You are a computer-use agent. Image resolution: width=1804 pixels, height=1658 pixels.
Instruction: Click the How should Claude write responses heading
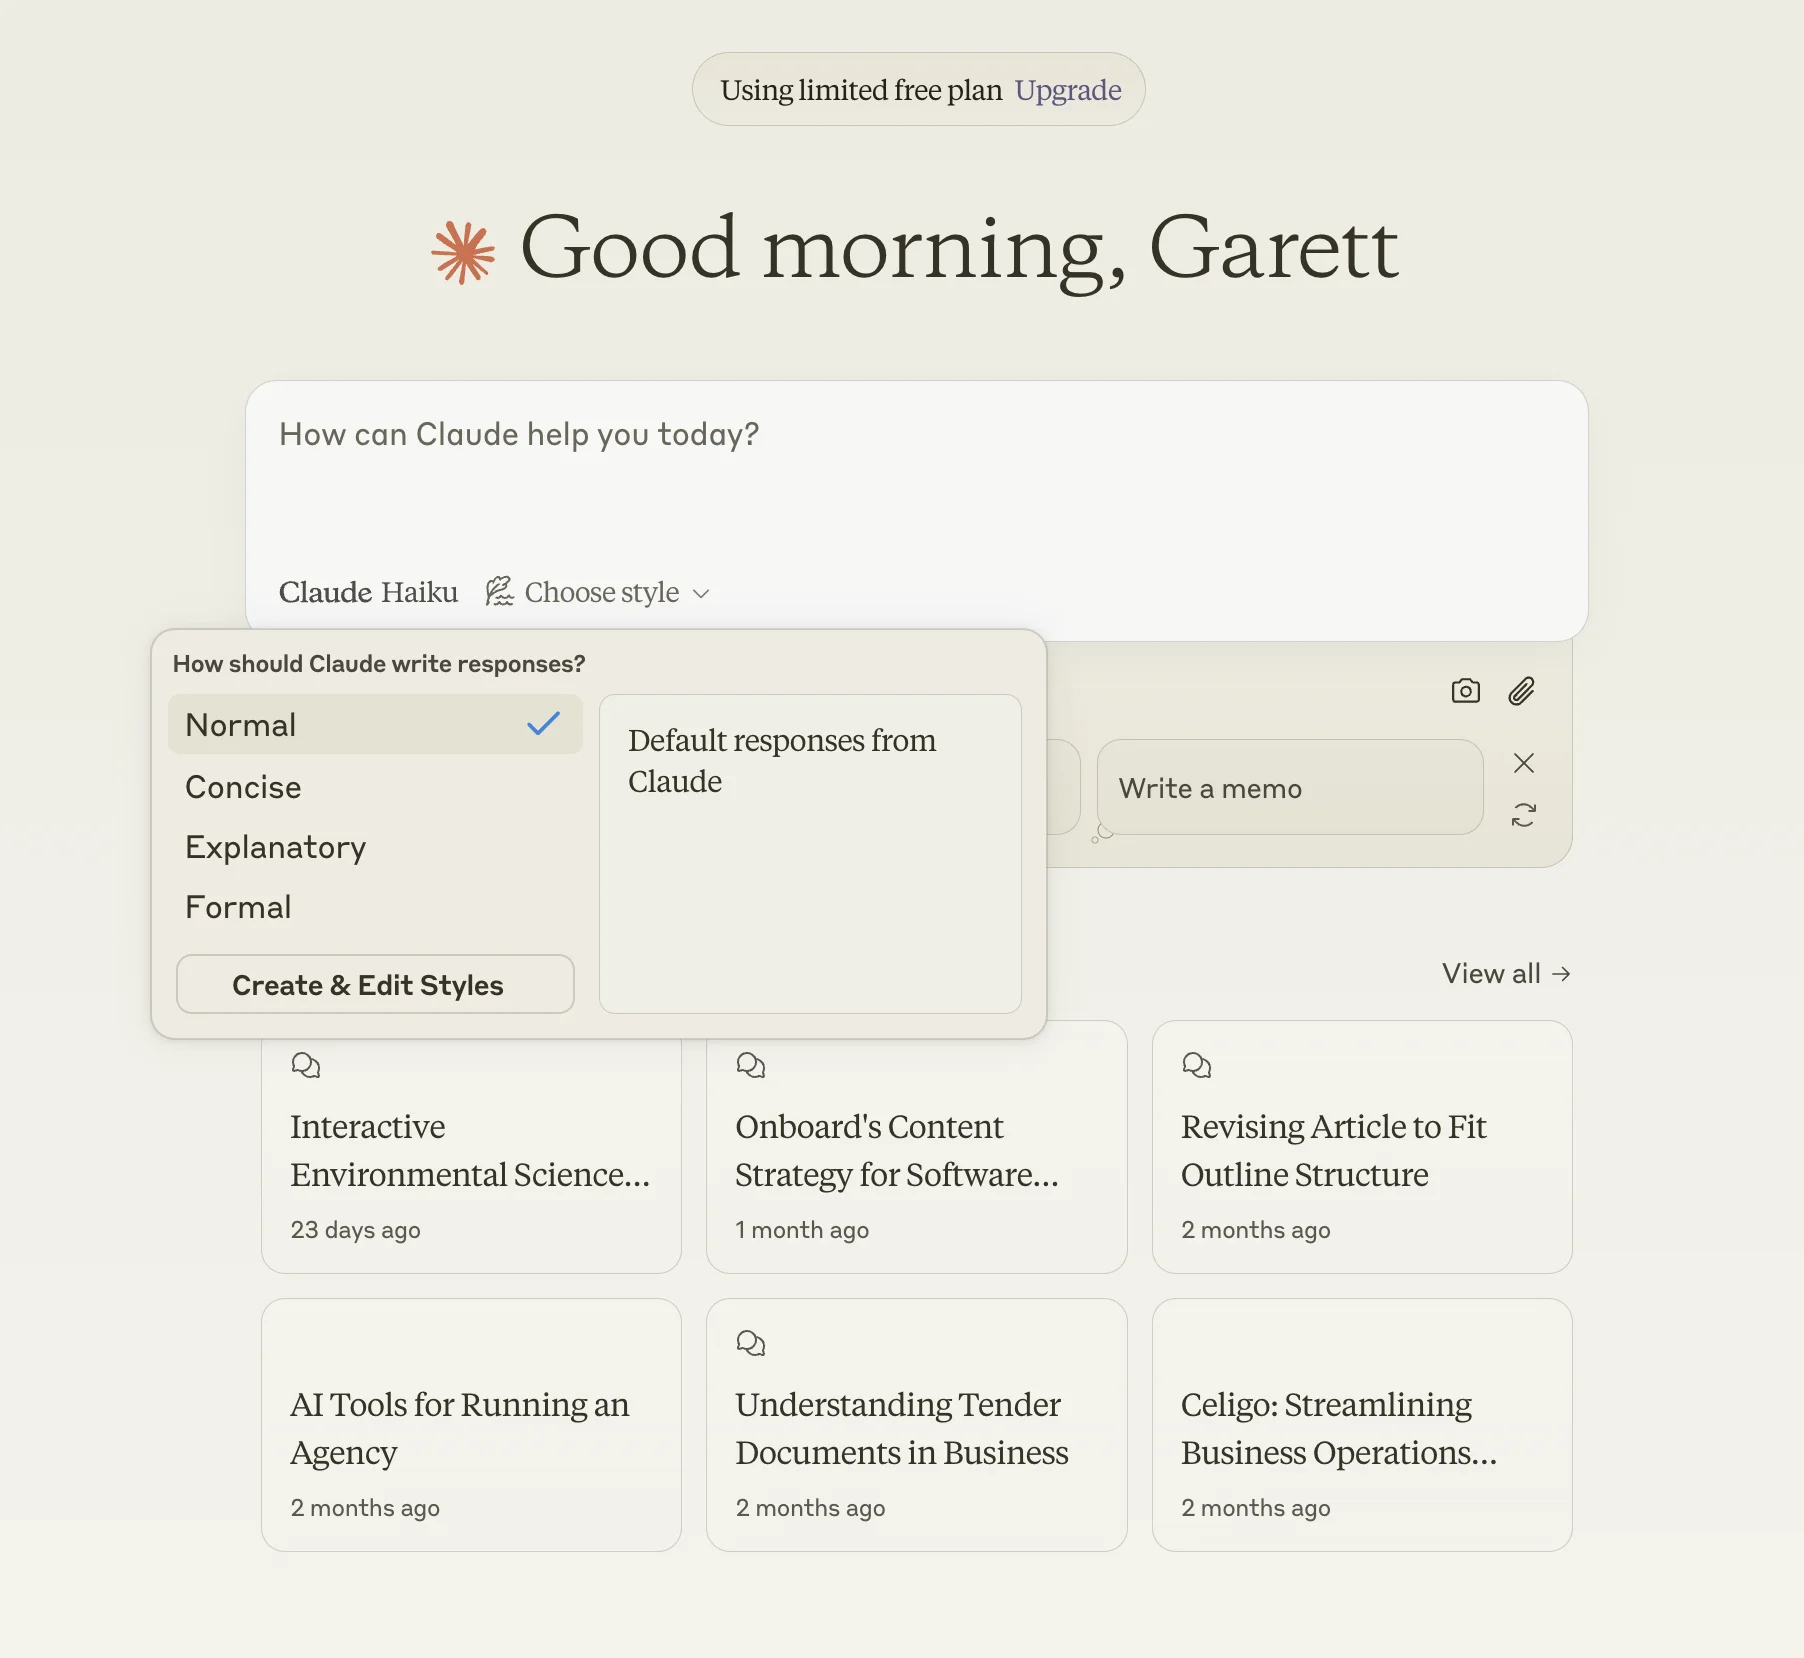click(379, 664)
